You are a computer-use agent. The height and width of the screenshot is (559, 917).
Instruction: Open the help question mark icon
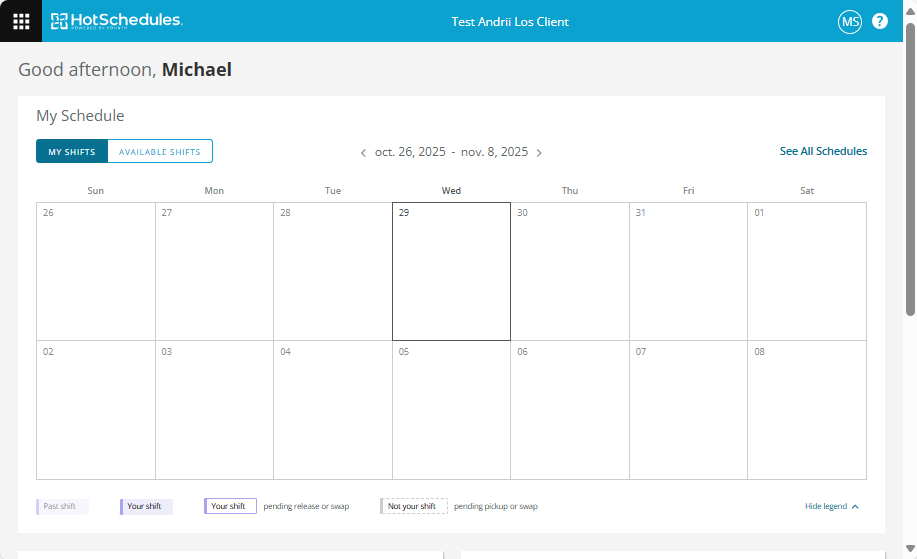[x=880, y=21]
